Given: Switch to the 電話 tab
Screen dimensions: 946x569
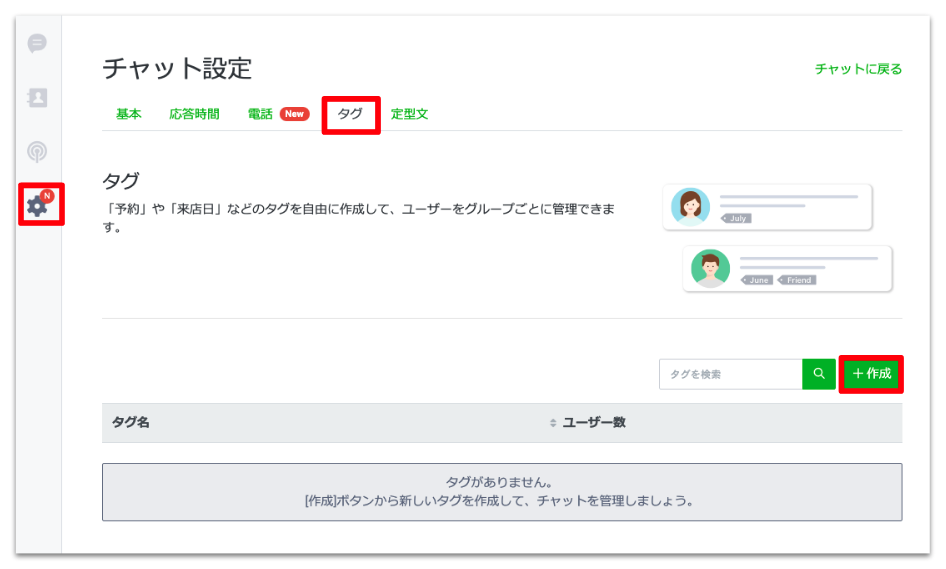Looking at the screenshot, I should [x=260, y=114].
